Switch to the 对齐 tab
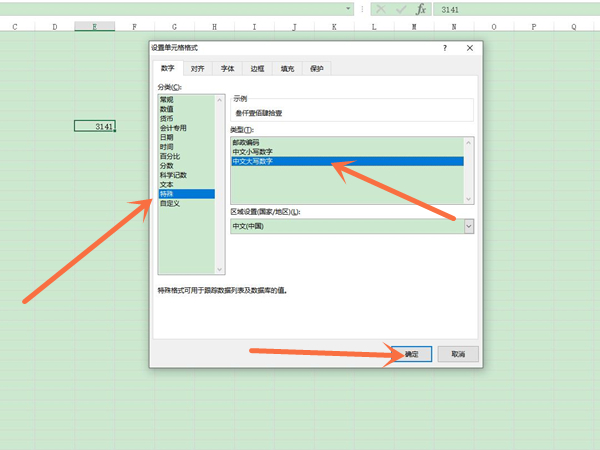 (x=198, y=69)
